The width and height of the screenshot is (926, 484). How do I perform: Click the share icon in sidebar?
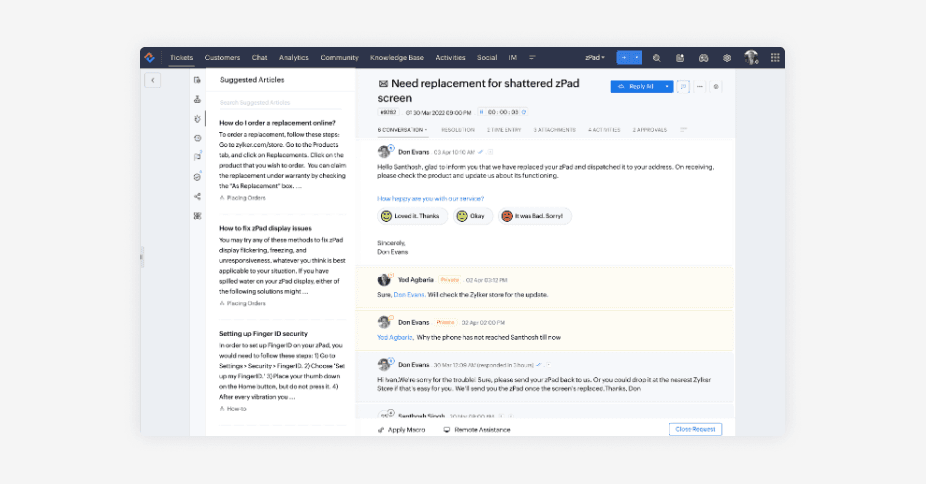tap(197, 197)
